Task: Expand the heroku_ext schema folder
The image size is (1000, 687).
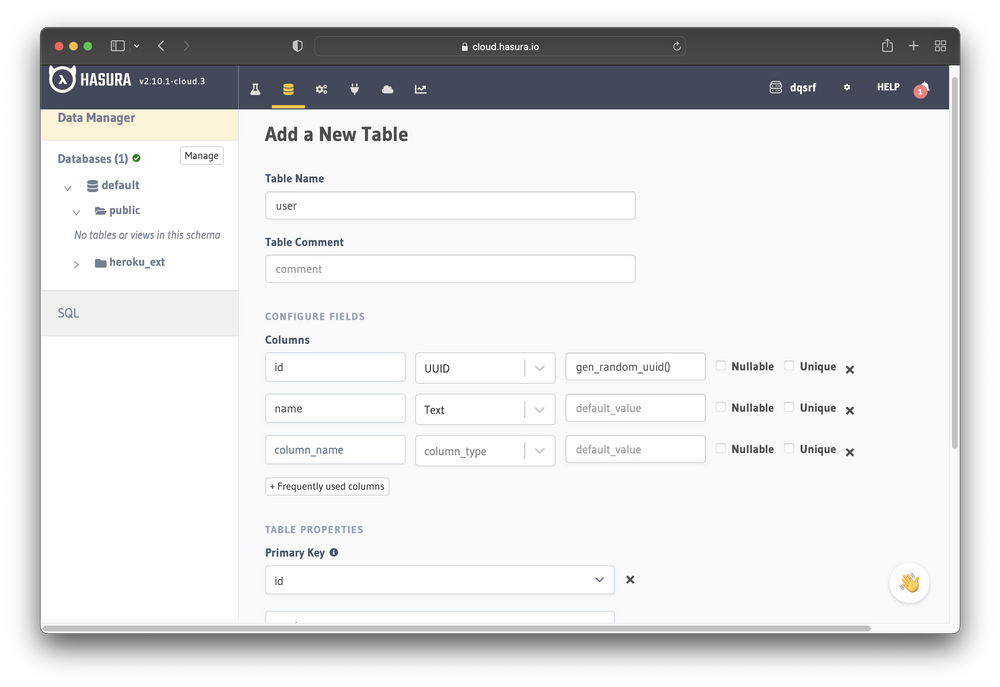Action: (76, 264)
